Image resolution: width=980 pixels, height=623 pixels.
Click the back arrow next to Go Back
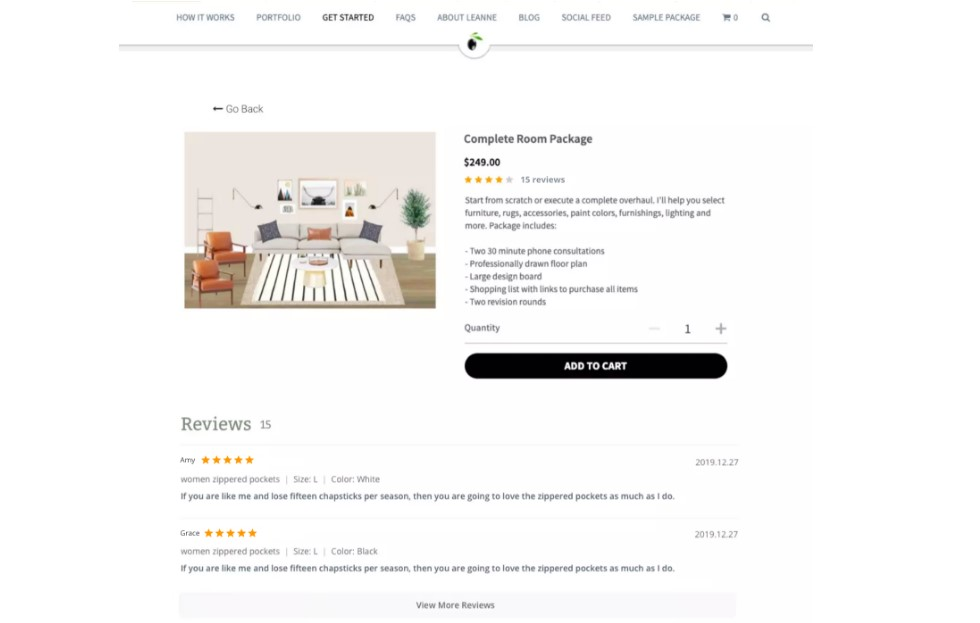pyautogui.click(x=217, y=108)
